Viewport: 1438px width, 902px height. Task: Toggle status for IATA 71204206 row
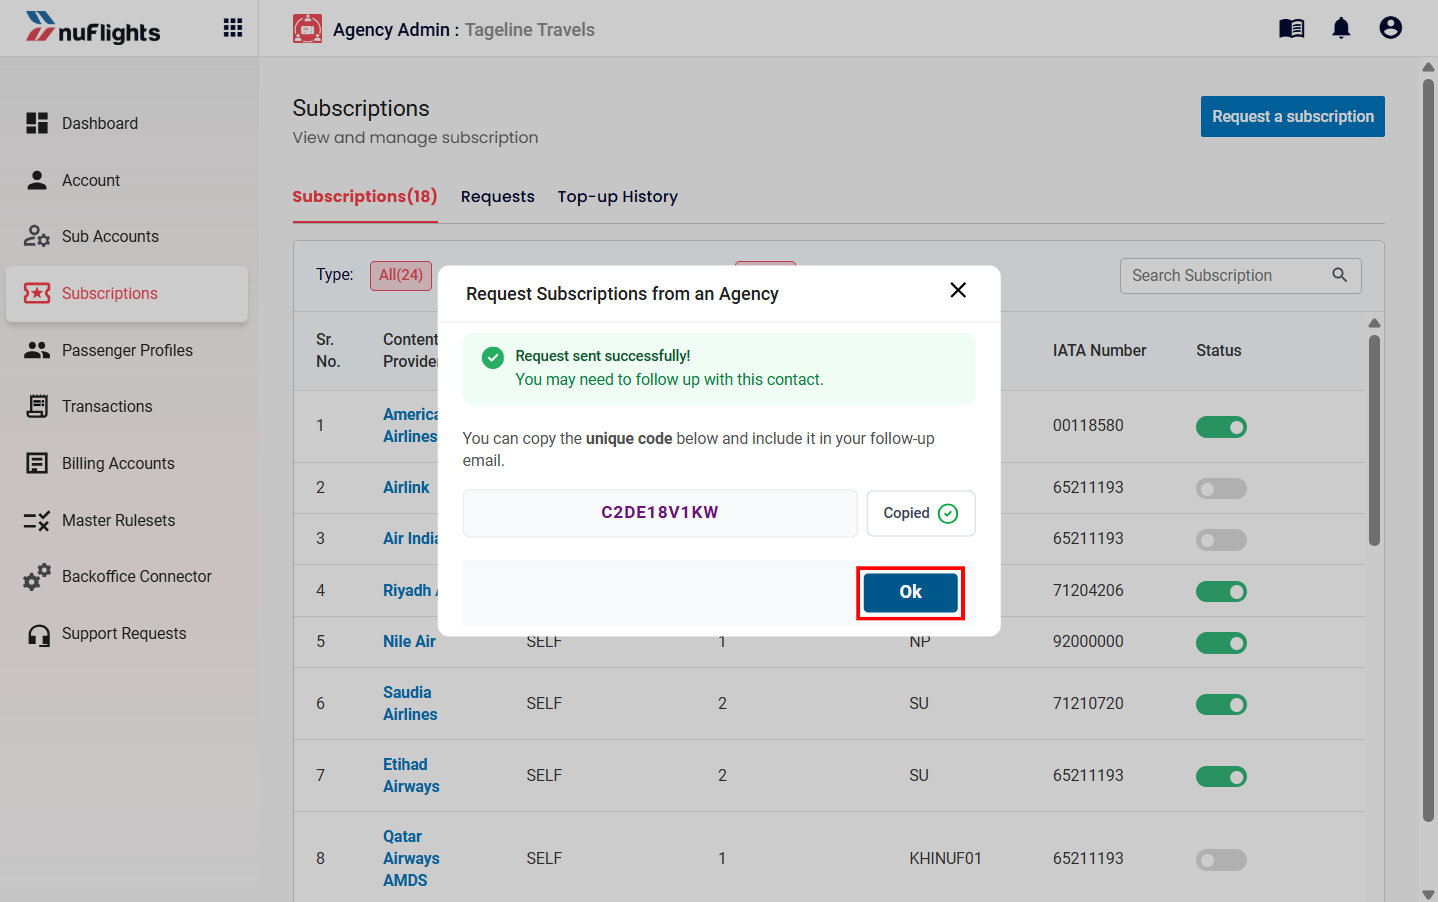point(1221,592)
